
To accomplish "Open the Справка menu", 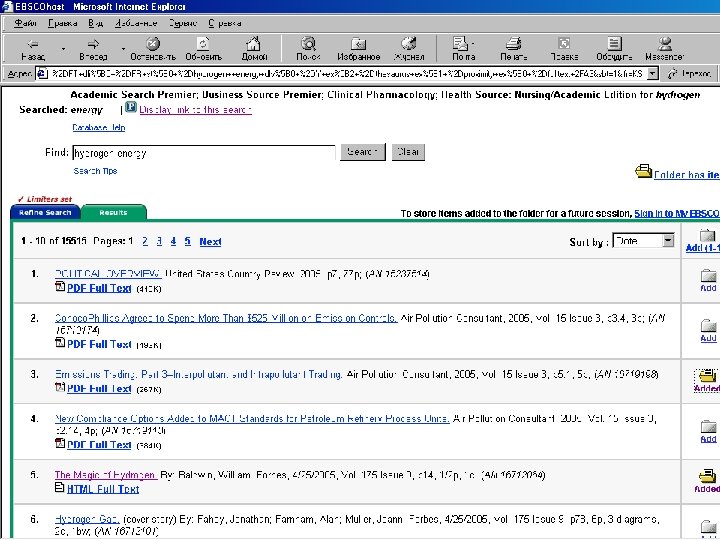I will tap(225, 23).
